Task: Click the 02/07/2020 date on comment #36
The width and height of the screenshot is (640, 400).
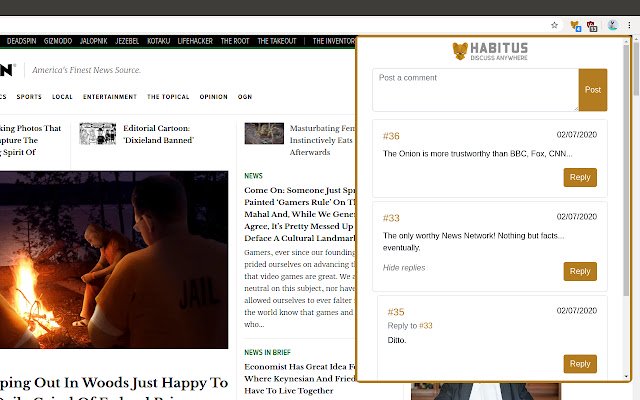Action: [x=577, y=135]
